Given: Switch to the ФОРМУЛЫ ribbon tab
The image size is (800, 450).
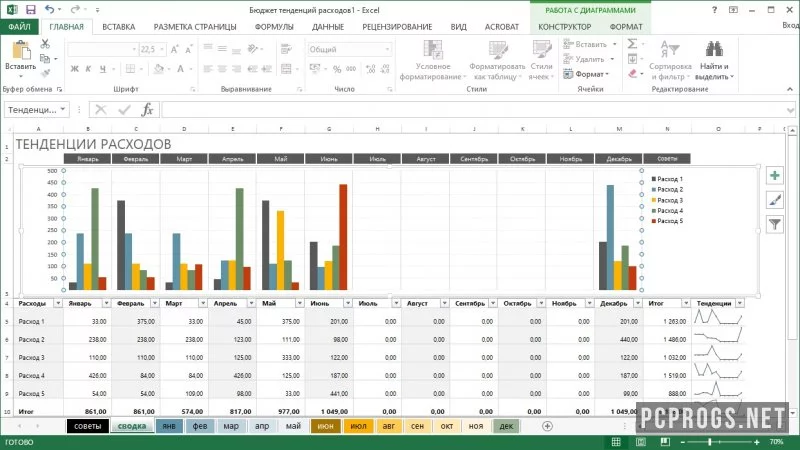Looking at the screenshot, I should [x=274, y=27].
